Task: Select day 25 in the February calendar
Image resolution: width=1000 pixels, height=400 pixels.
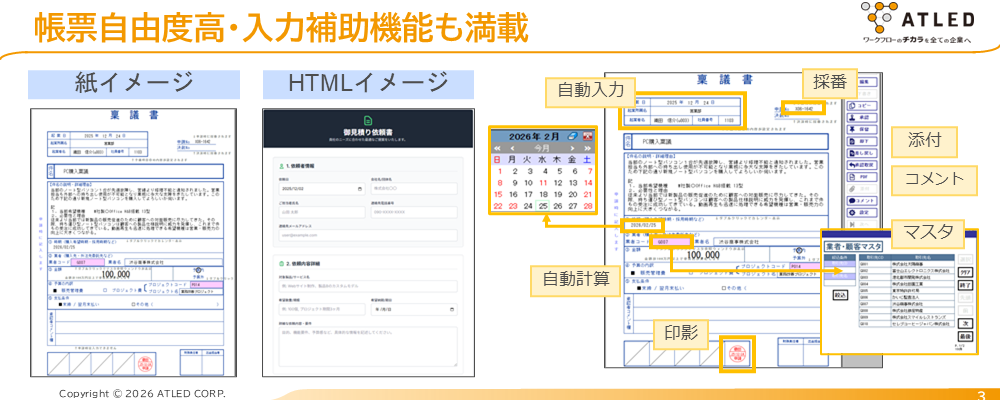Action: coord(543,206)
